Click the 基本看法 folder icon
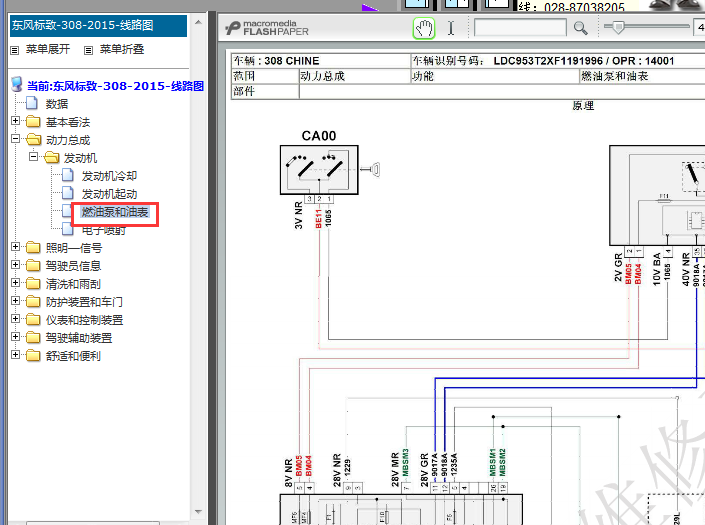The width and height of the screenshot is (705, 525). tap(33, 121)
